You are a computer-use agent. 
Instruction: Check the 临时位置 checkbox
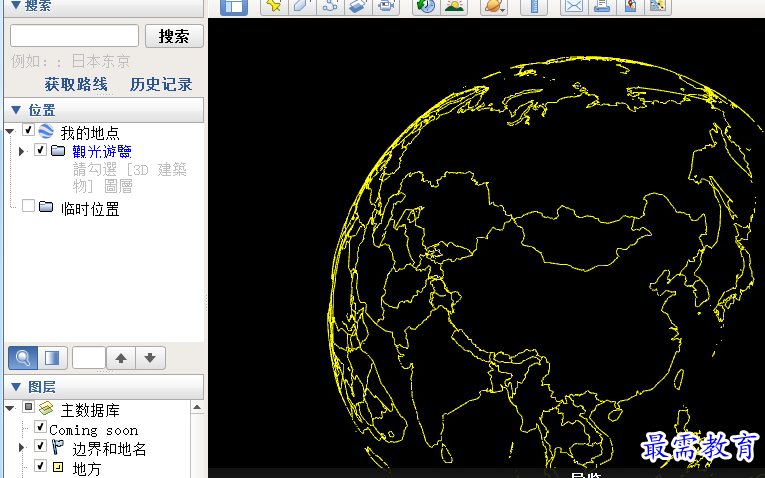(28, 206)
